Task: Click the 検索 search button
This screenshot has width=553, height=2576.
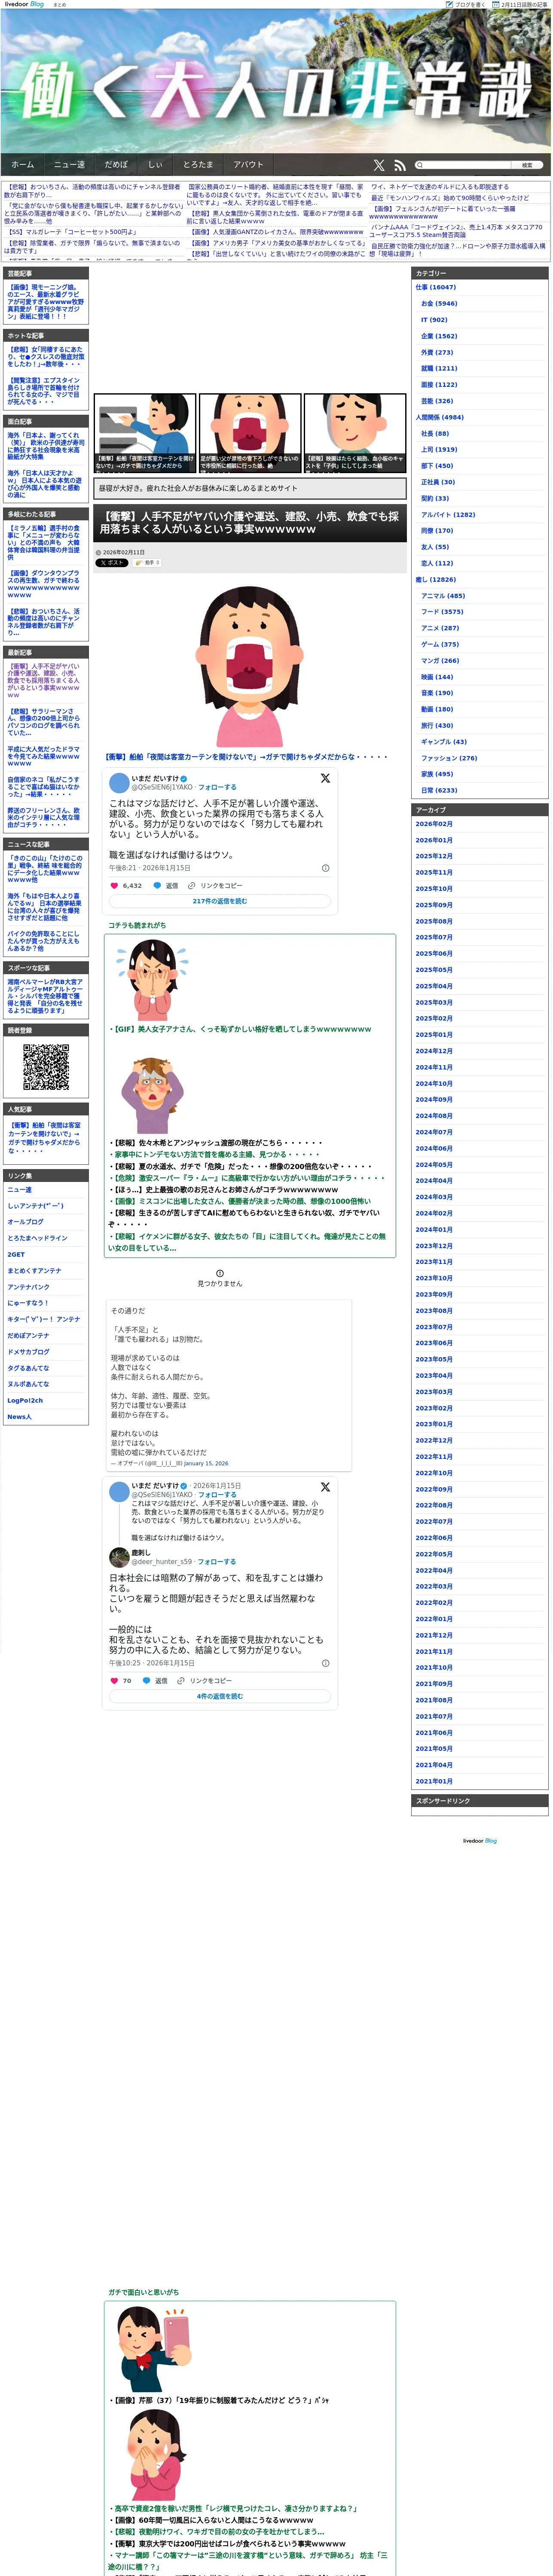Action: (527, 165)
